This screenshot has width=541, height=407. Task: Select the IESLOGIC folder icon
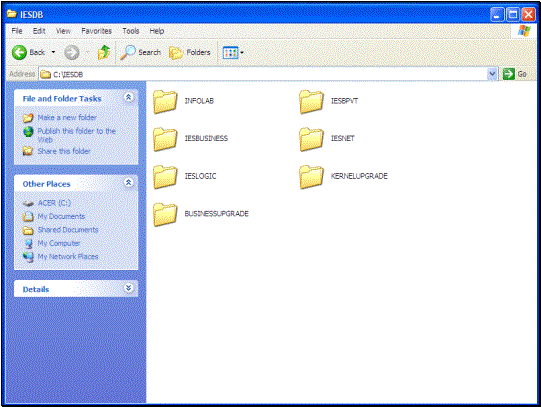click(165, 177)
